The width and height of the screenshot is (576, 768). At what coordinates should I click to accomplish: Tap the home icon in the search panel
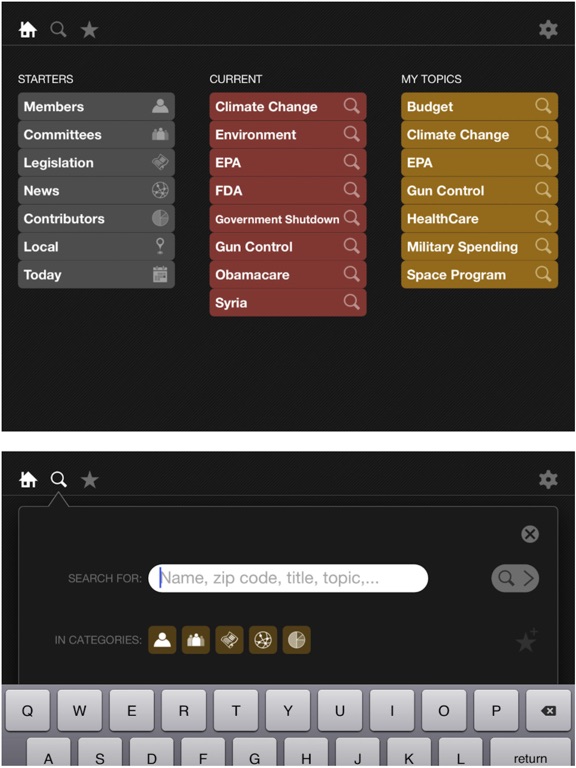(x=28, y=479)
